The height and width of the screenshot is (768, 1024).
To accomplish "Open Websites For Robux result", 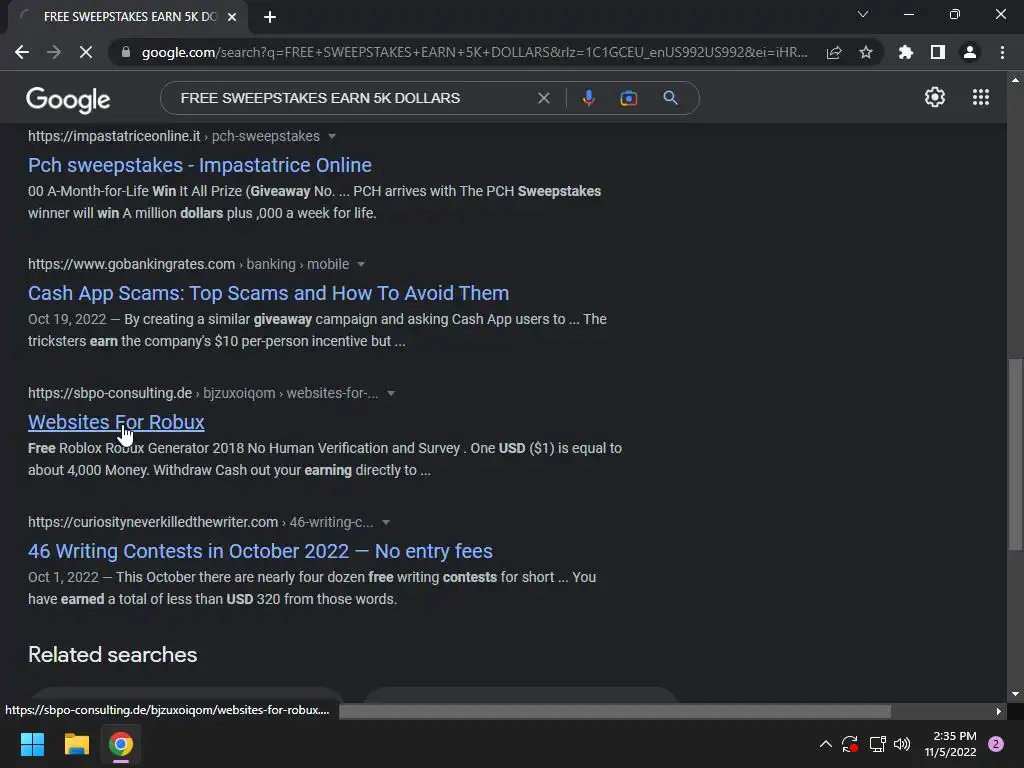I will (116, 423).
